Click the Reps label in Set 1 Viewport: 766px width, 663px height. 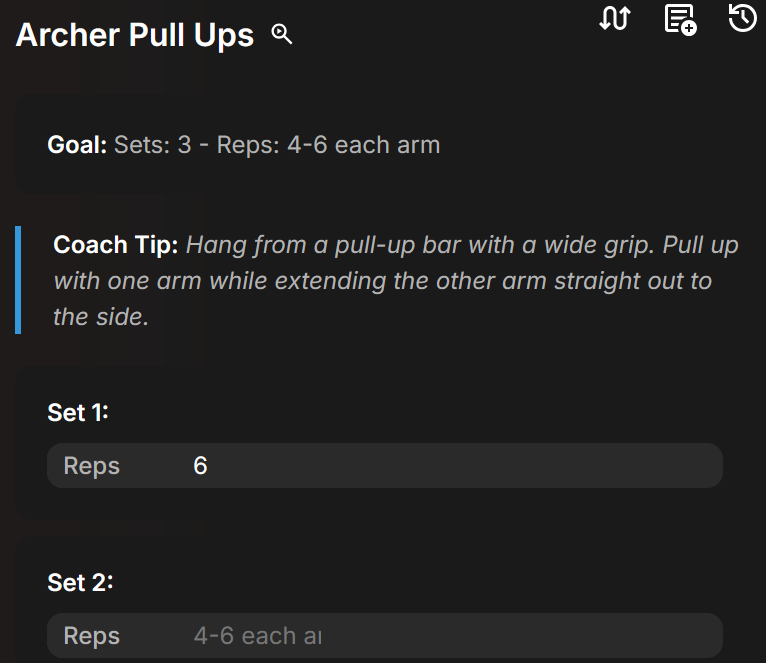click(x=91, y=466)
